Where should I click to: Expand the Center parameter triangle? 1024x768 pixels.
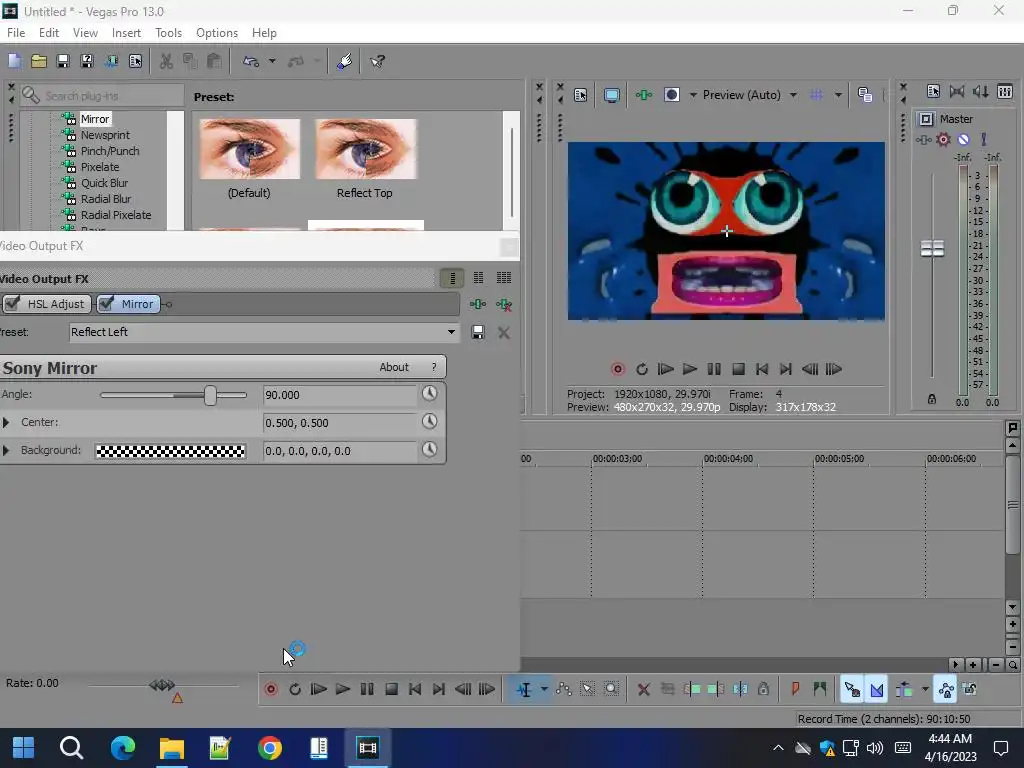(6, 423)
